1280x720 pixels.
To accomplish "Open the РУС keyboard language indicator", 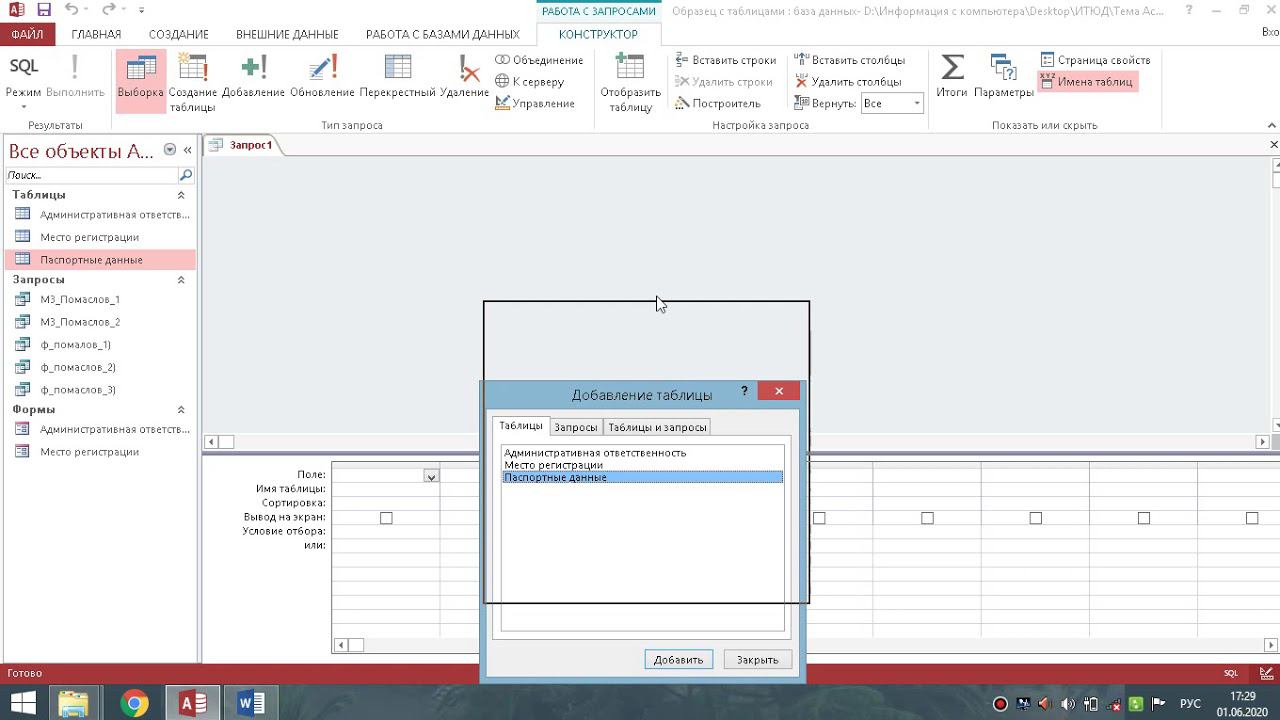I will point(1190,704).
